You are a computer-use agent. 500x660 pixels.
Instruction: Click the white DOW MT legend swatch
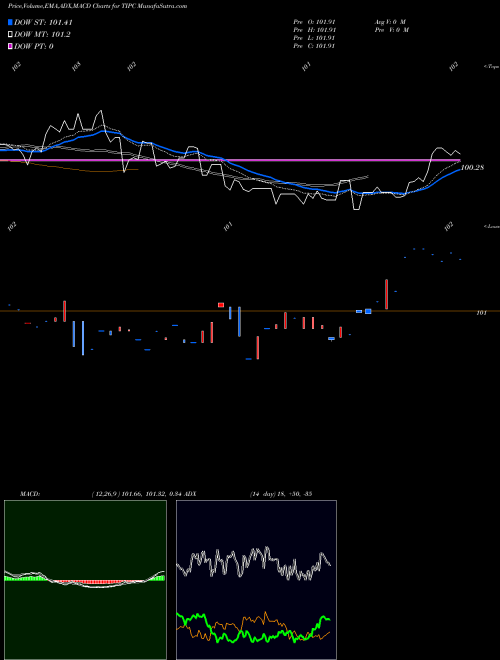click(x=10, y=34)
